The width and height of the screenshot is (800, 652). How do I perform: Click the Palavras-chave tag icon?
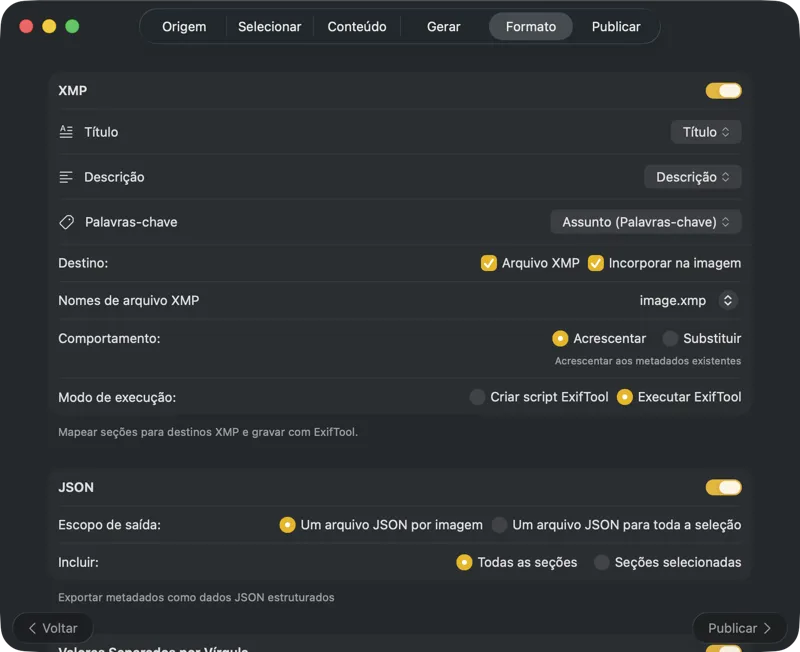pos(67,221)
